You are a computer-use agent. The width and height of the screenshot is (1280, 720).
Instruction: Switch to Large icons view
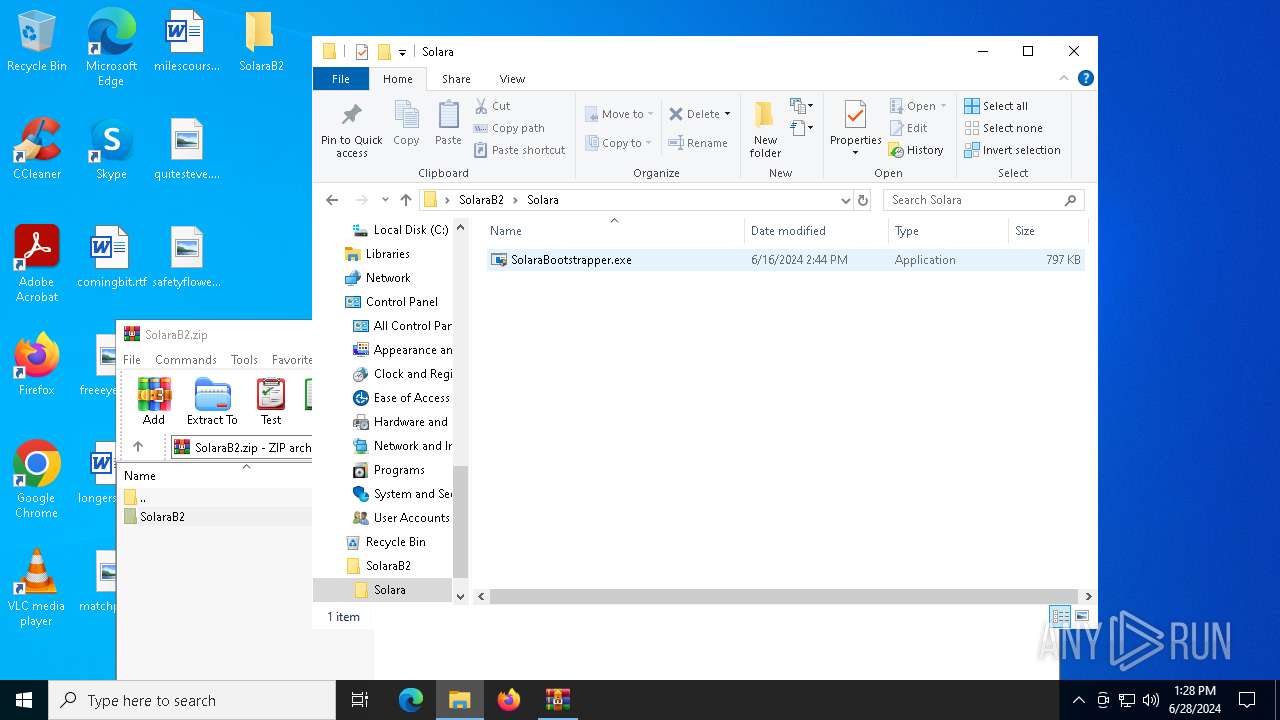(1081, 617)
